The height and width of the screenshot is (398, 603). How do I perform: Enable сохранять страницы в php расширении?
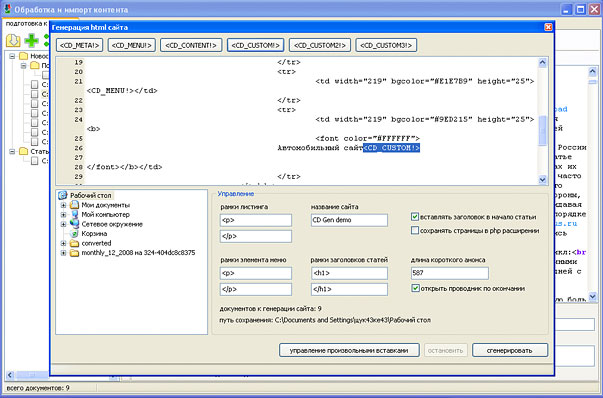point(415,231)
